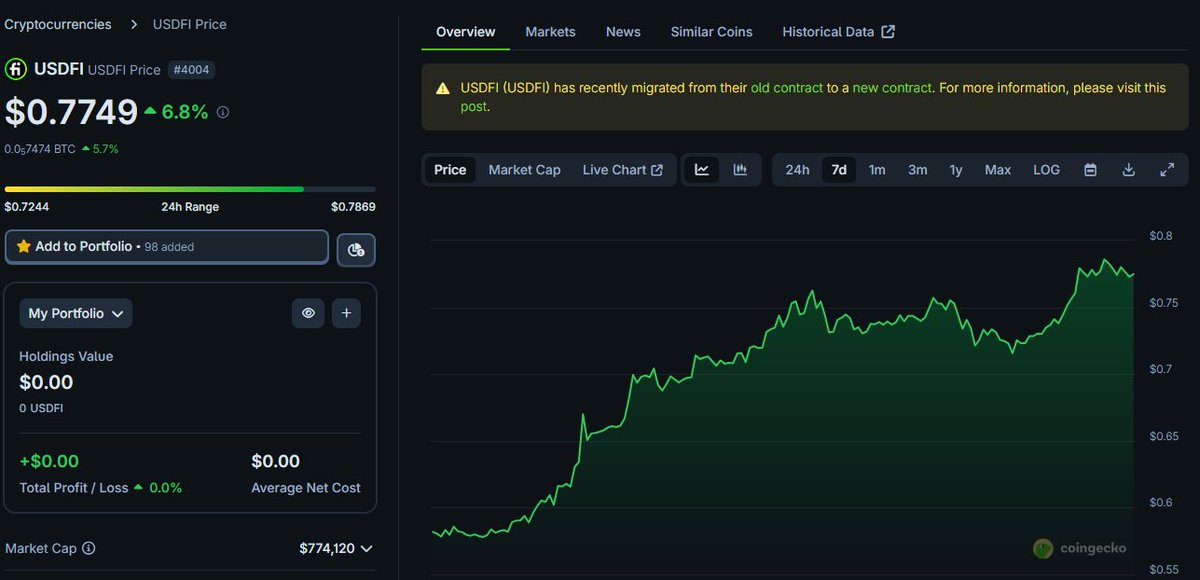Toggle holdings visibility eye icon
Screen dimensions: 1200x580
tap(308, 313)
